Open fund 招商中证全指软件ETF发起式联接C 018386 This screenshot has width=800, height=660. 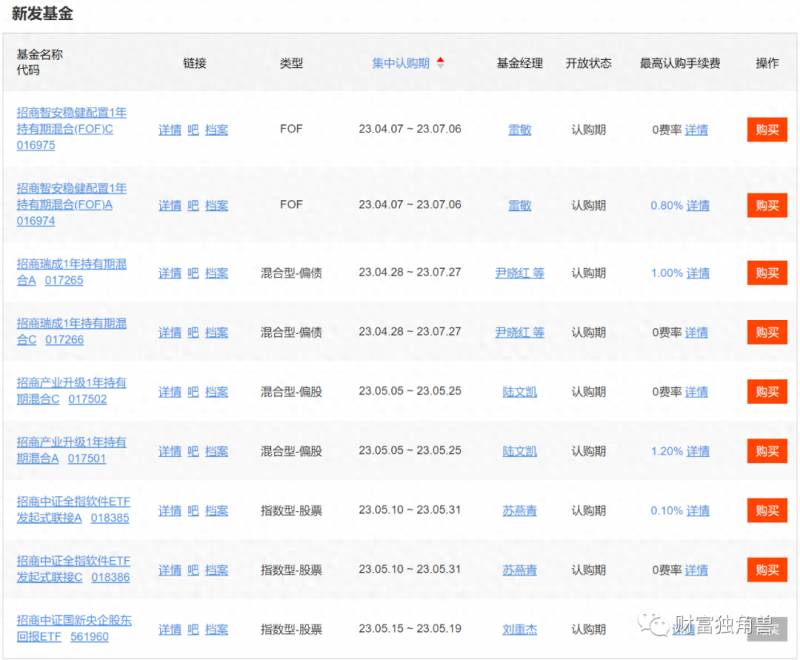(x=73, y=569)
